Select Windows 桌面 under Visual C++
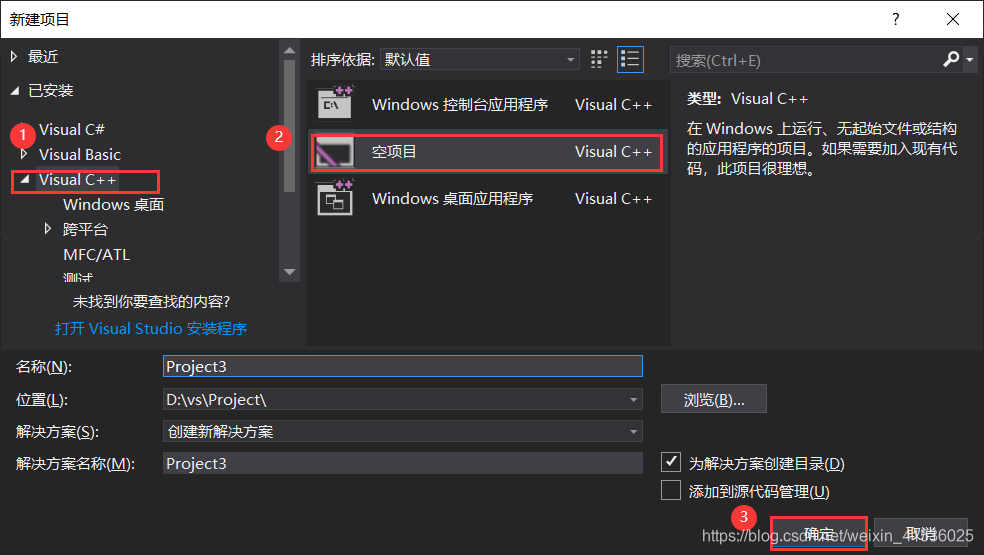Image resolution: width=984 pixels, height=555 pixels. point(114,205)
